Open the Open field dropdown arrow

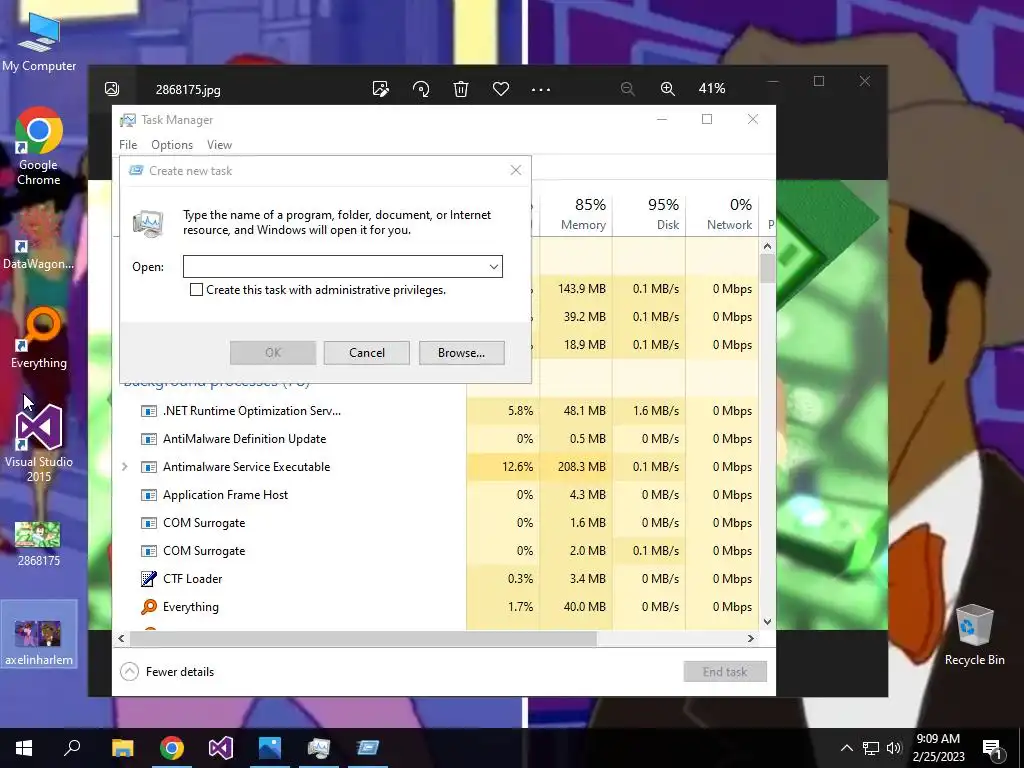coord(494,266)
